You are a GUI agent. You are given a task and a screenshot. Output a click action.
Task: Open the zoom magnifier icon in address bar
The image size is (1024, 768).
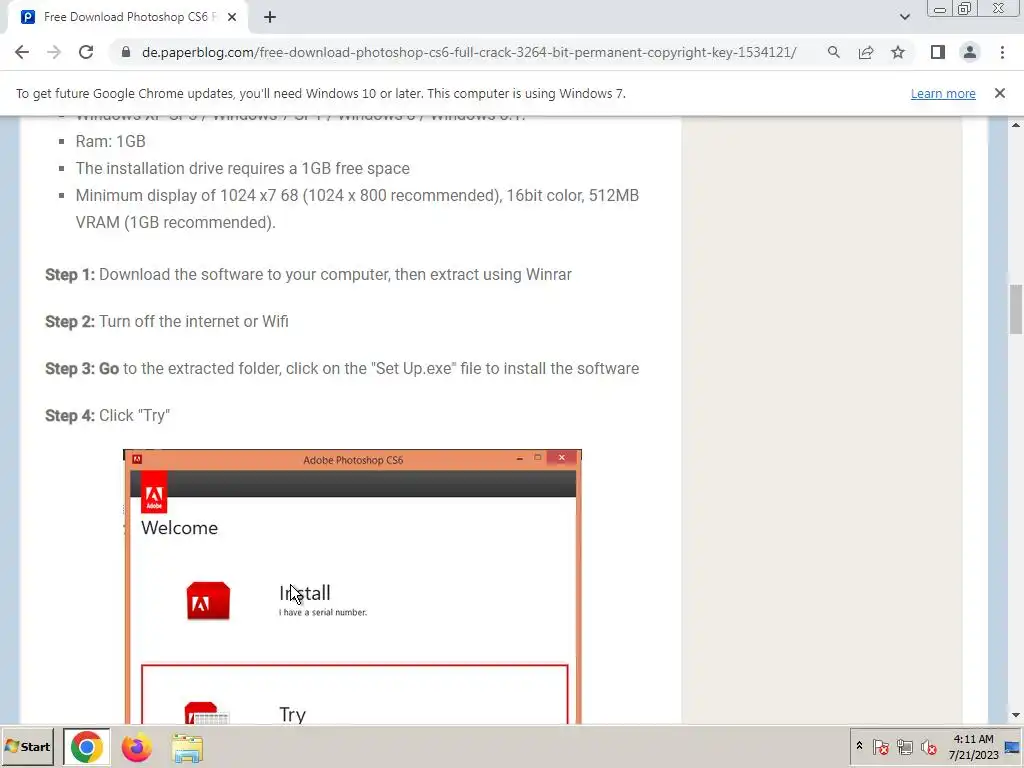tap(833, 52)
